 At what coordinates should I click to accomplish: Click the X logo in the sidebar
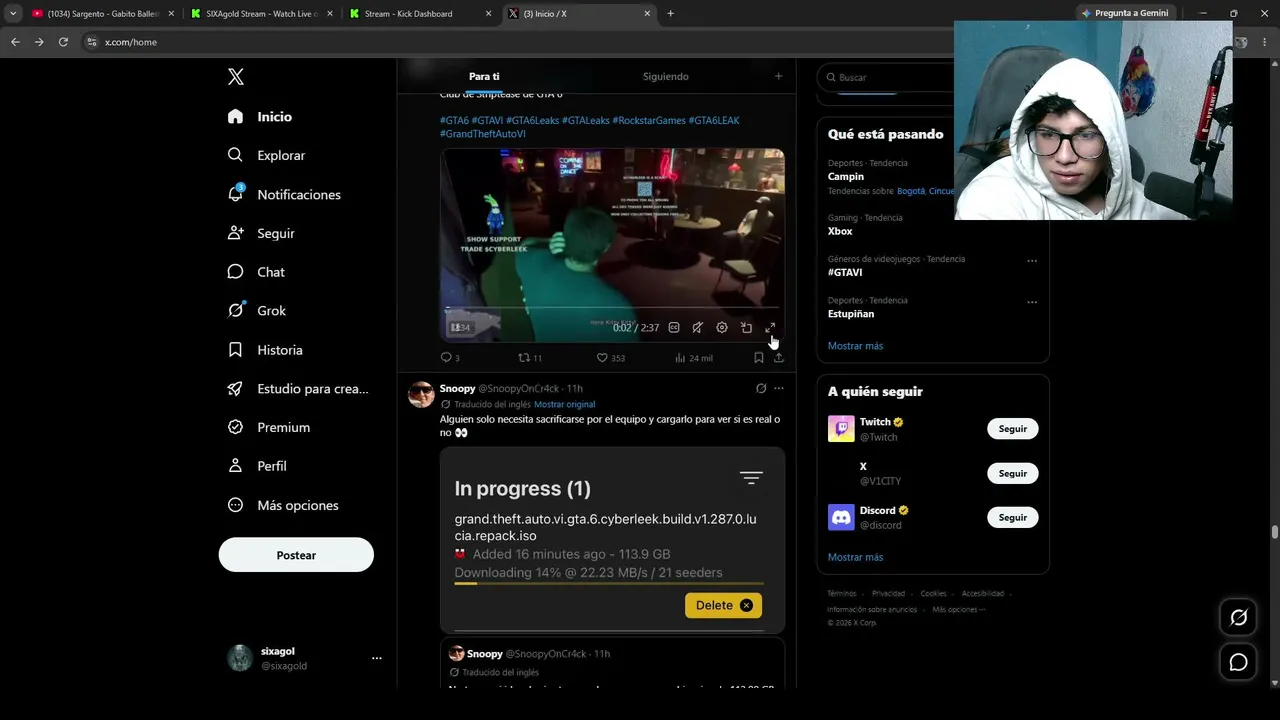click(x=235, y=77)
